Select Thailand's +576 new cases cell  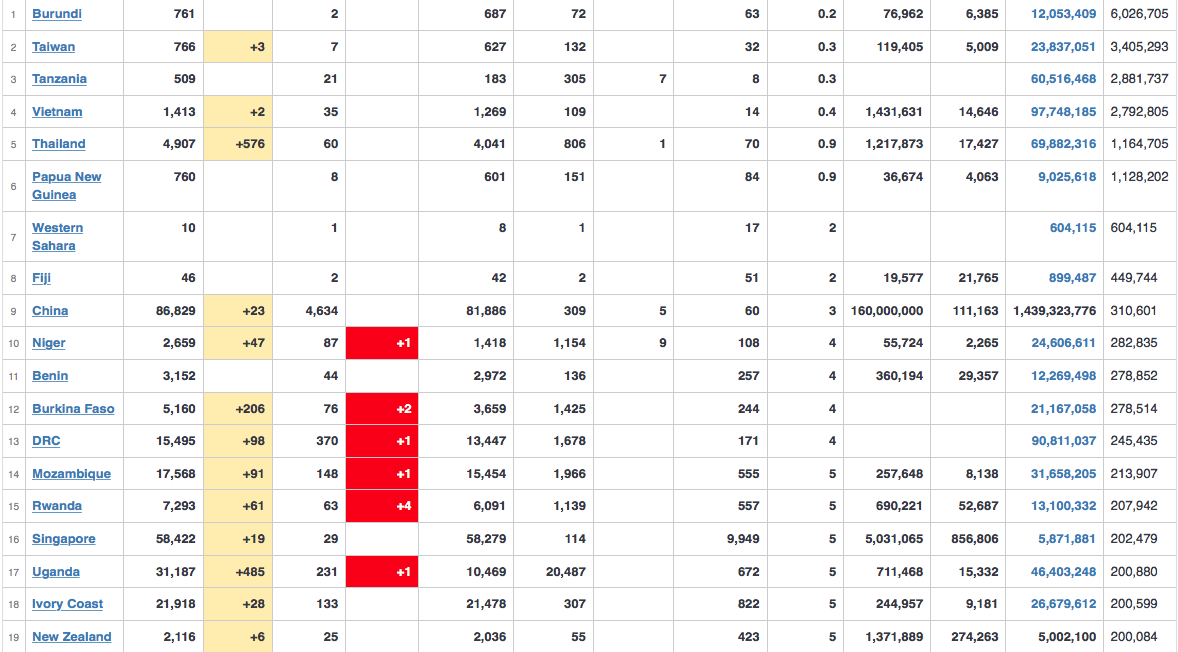click(x=237, y=144)
